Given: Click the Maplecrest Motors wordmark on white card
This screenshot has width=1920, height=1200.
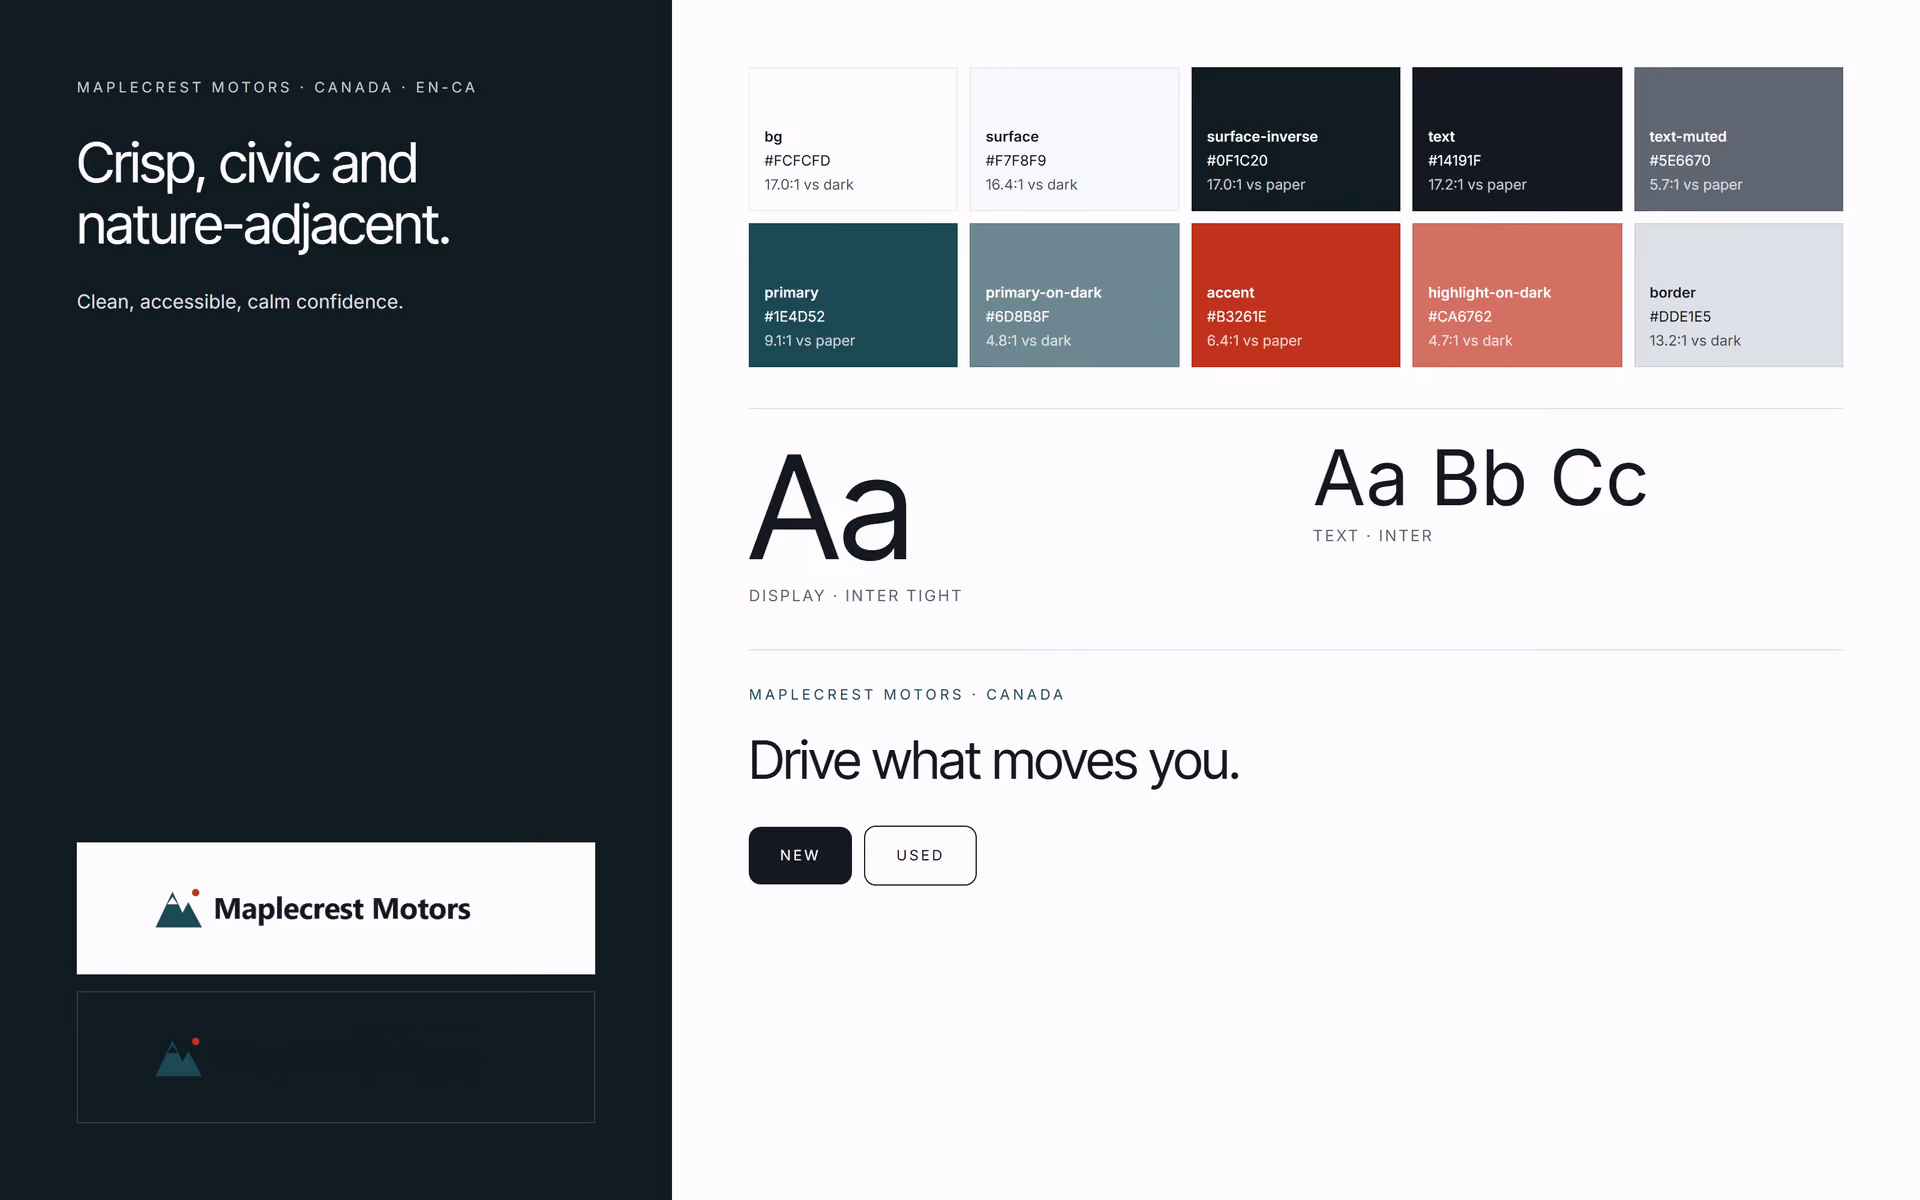Looking at the screenshot, I should pyautogui.click(x=342, y=909).
